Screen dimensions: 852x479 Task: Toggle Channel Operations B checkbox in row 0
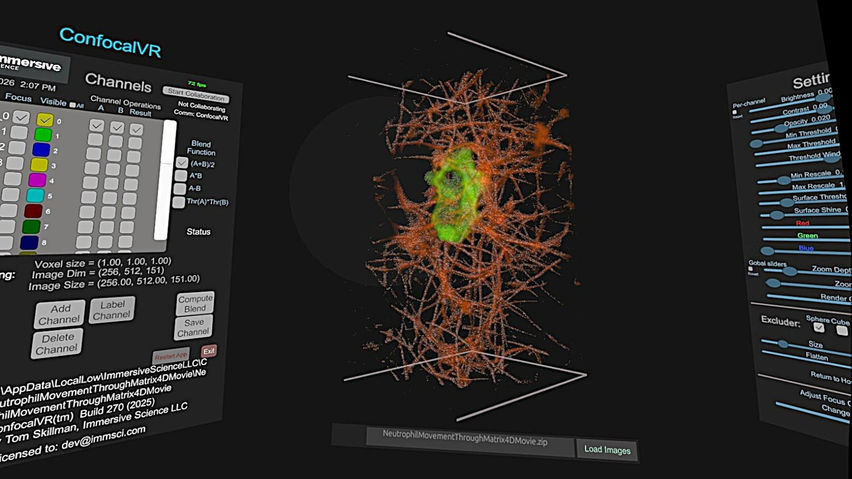point(117,128)
